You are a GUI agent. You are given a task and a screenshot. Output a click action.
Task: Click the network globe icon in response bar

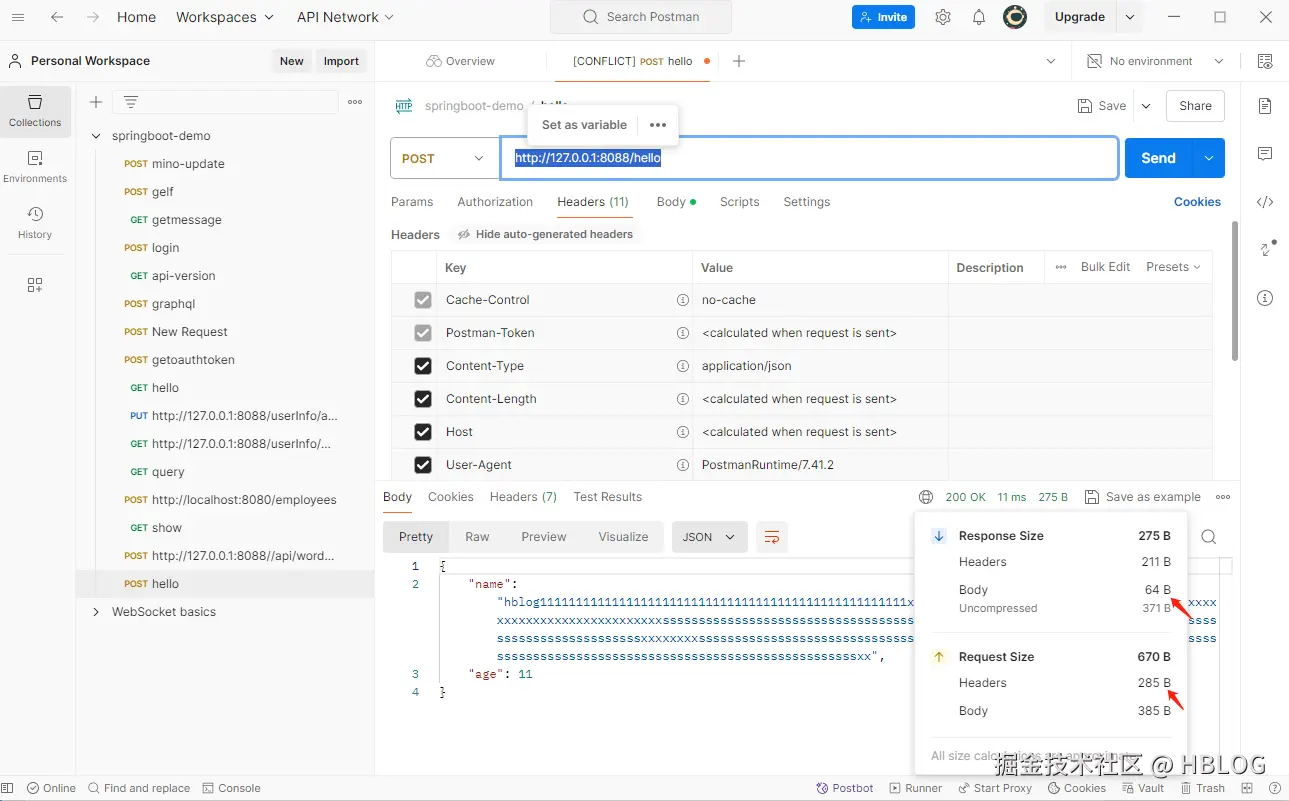(x=926, y=497)
